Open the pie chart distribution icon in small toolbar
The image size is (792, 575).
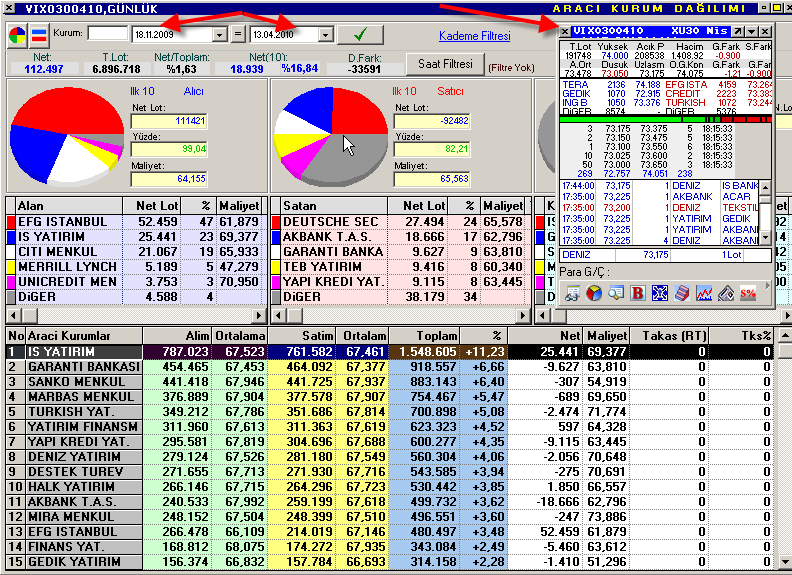[594, 293]
